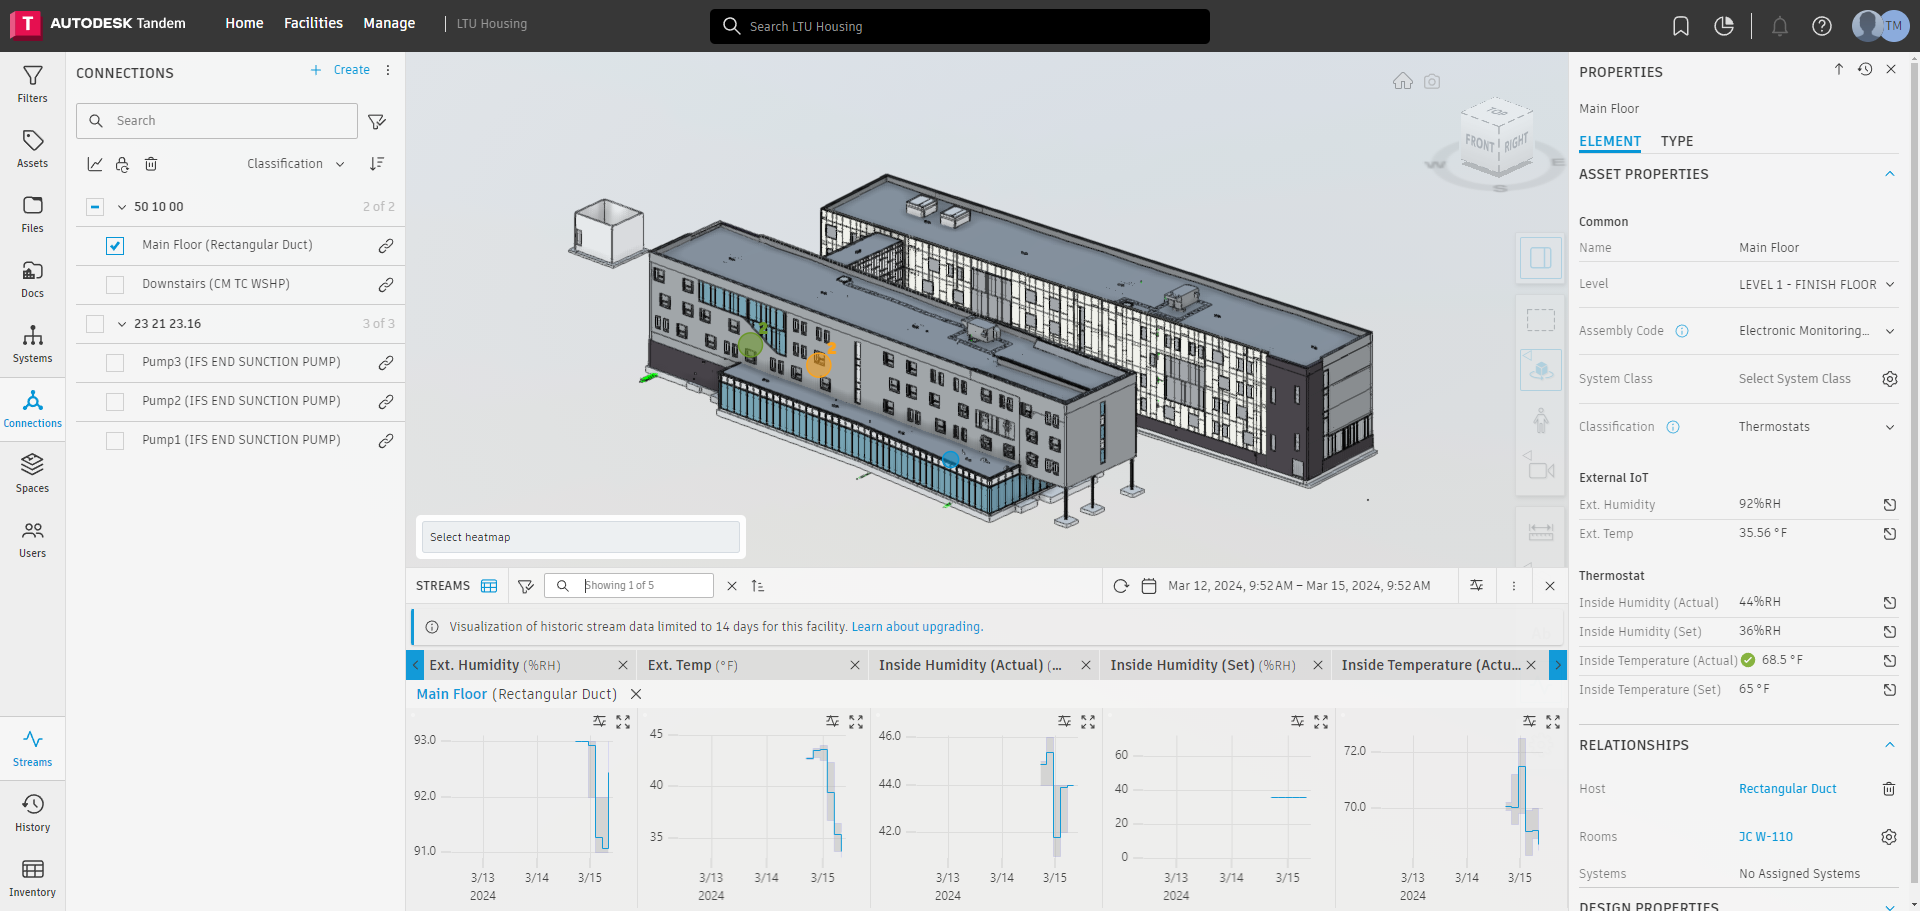Open the Docs panel
The height and width of the screenshot is (911, 1920).
pyautogui.click(x=32, y=279)
